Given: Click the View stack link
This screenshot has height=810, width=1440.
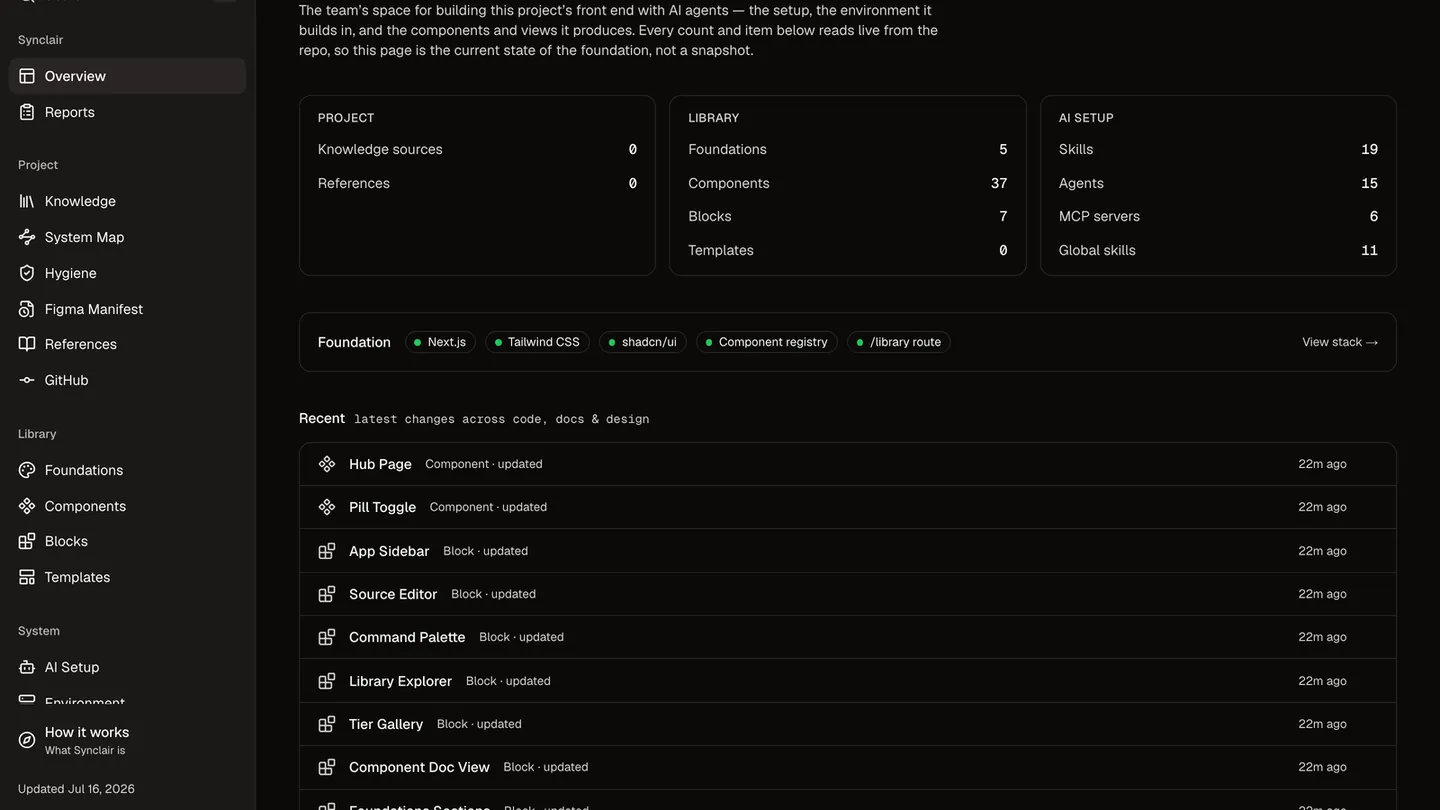Looking at the screenshot, I should coord(1340,342).
